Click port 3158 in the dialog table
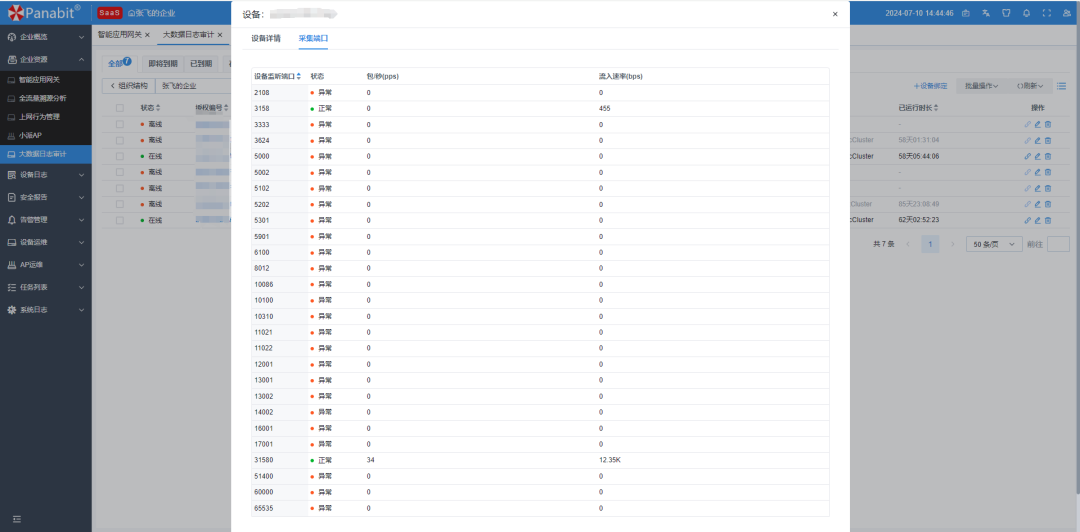 tap(262, 108)
